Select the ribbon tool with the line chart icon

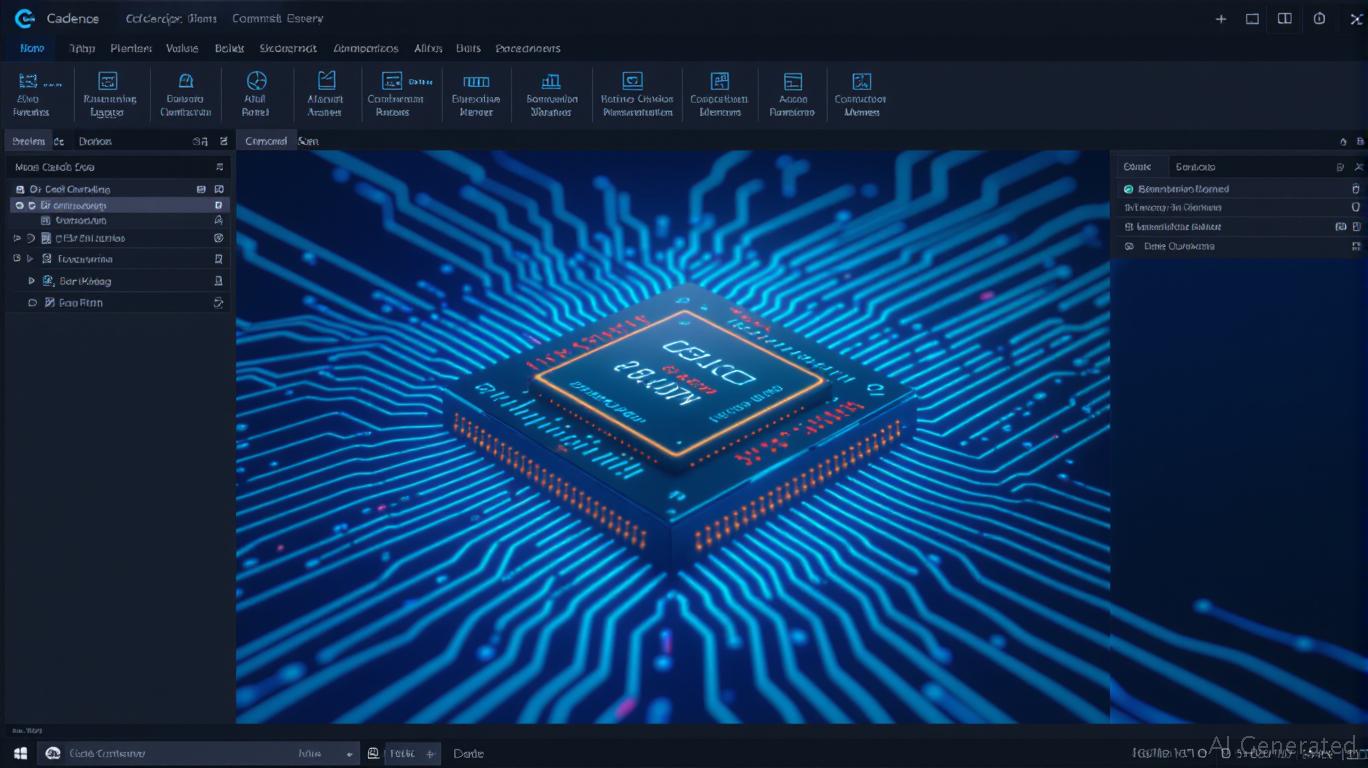(x=326, y=81)
